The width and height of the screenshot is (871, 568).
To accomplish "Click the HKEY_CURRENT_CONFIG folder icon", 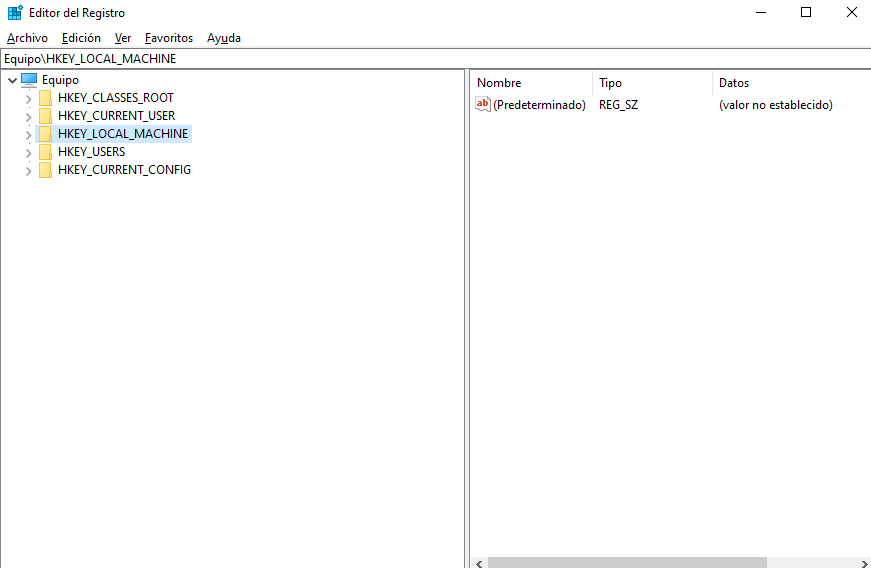I will (46, 170).
